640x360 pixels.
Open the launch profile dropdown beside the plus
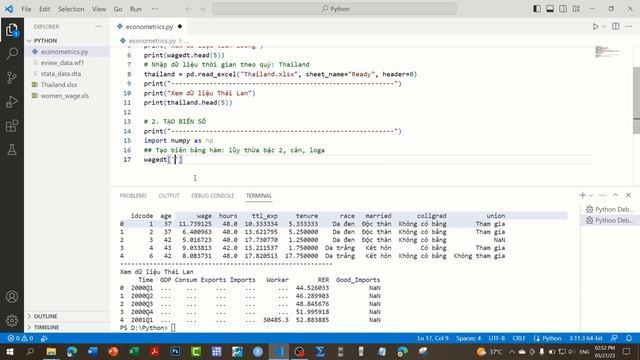[591, 196]
